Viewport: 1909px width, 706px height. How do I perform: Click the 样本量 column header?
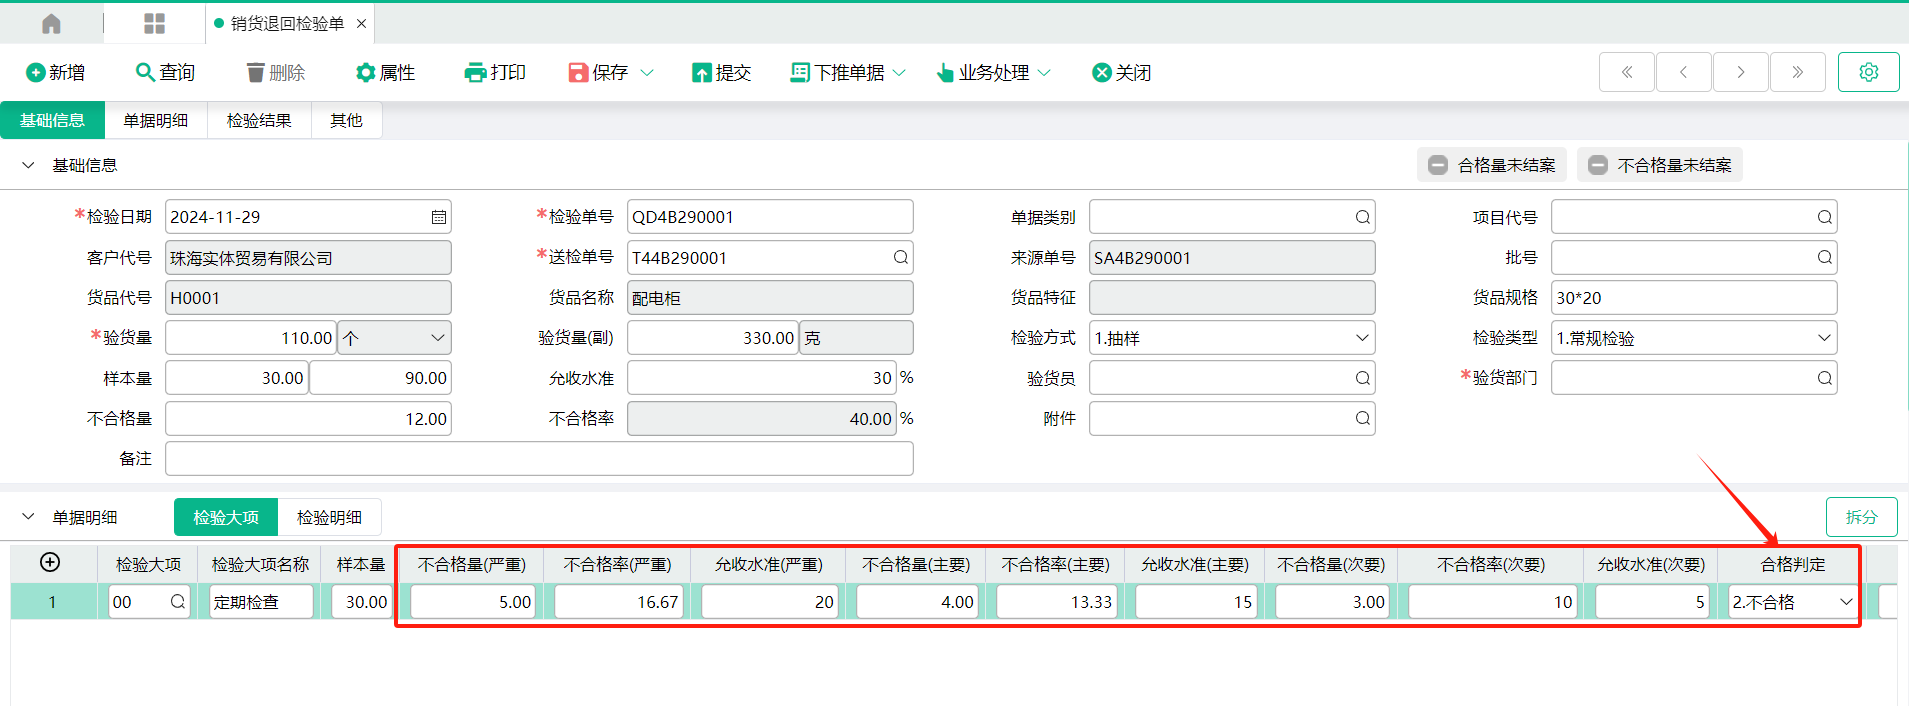pos(360,565)
